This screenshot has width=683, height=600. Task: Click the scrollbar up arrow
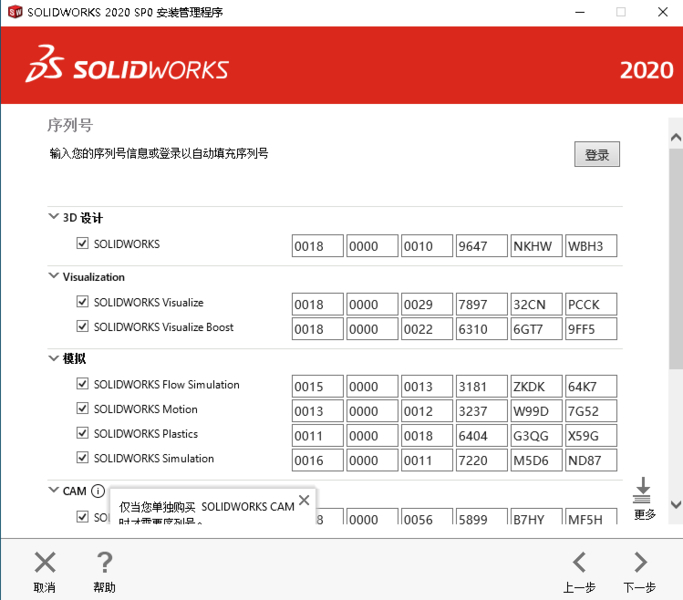pos(676,137)
